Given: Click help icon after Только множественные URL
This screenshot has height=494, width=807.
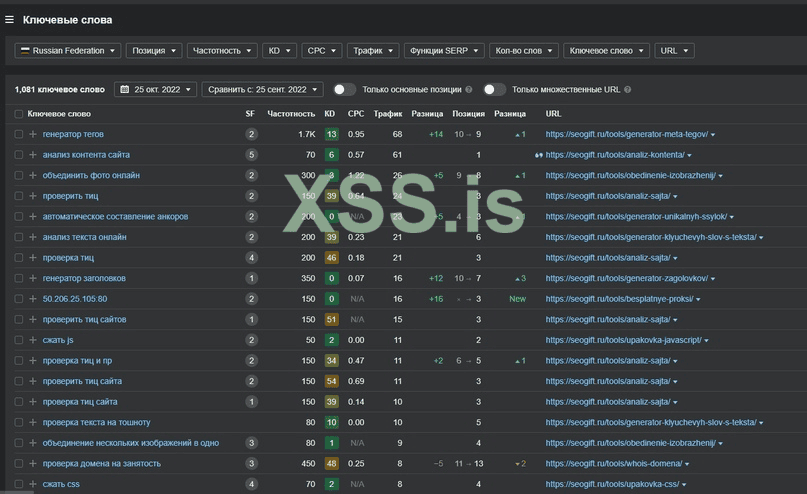Looking at the screenshot, I should tap(627, 90).
